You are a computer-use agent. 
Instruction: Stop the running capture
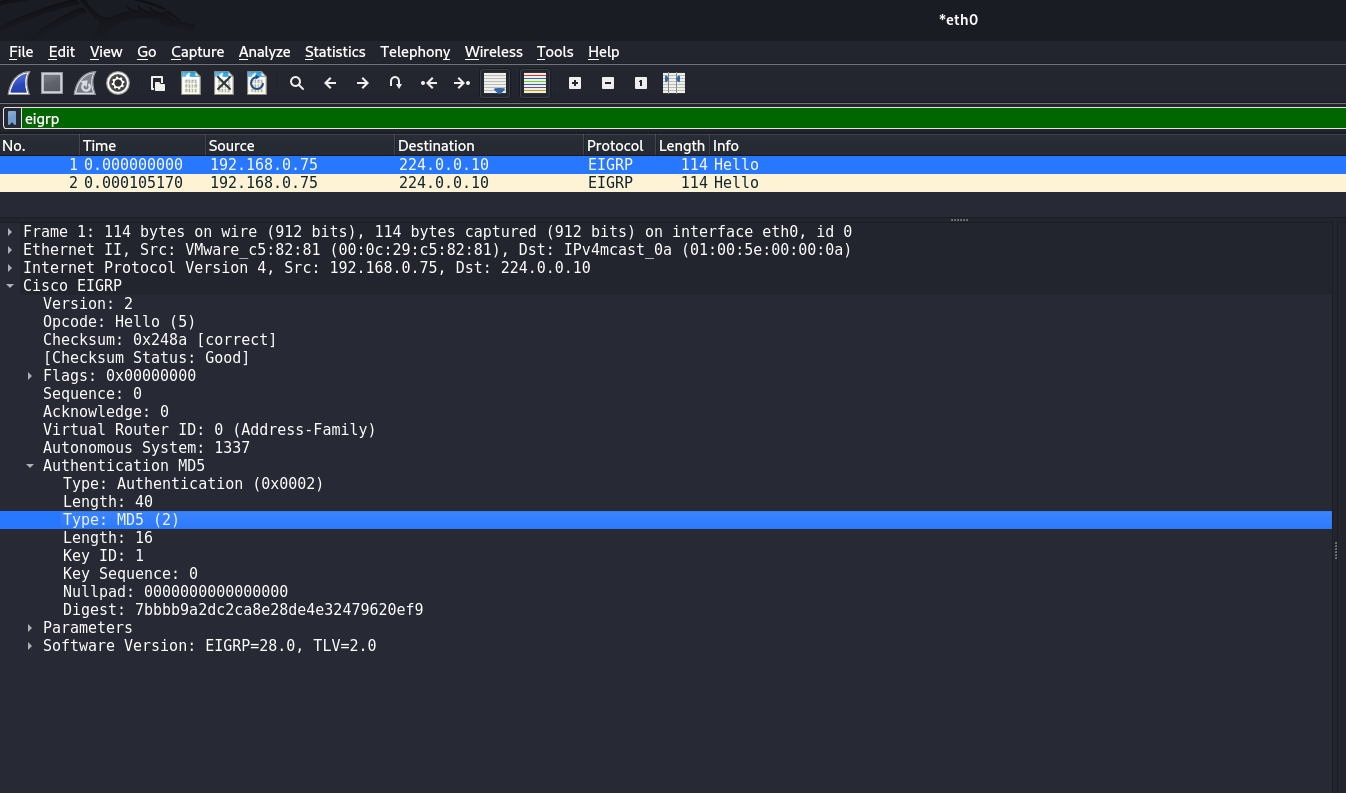coord(51,83)
